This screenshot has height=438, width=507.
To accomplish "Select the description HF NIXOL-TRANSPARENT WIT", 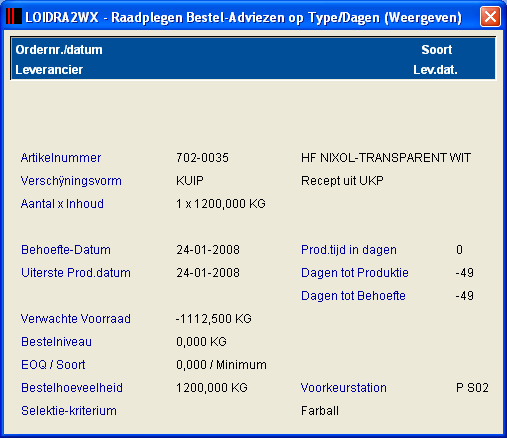I will [386, 158].
